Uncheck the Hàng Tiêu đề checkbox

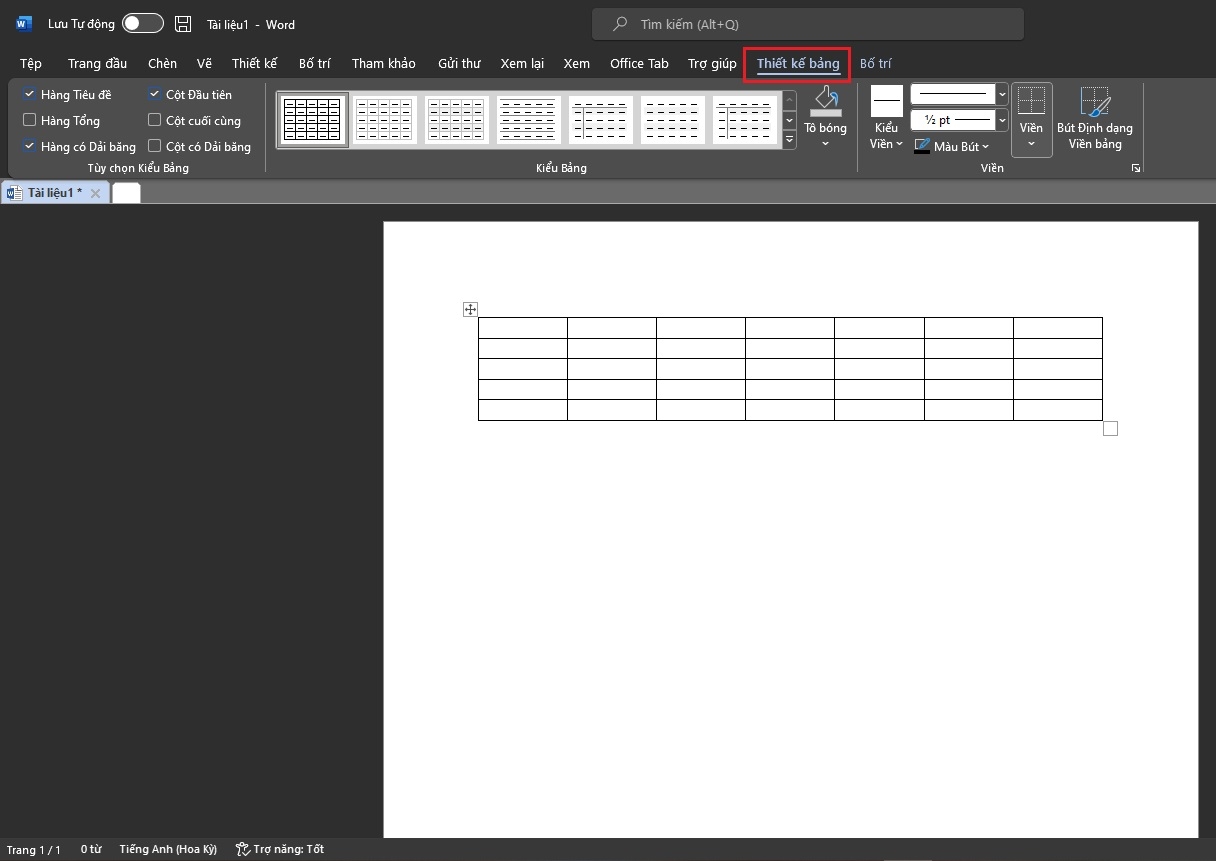click(29, 95)
